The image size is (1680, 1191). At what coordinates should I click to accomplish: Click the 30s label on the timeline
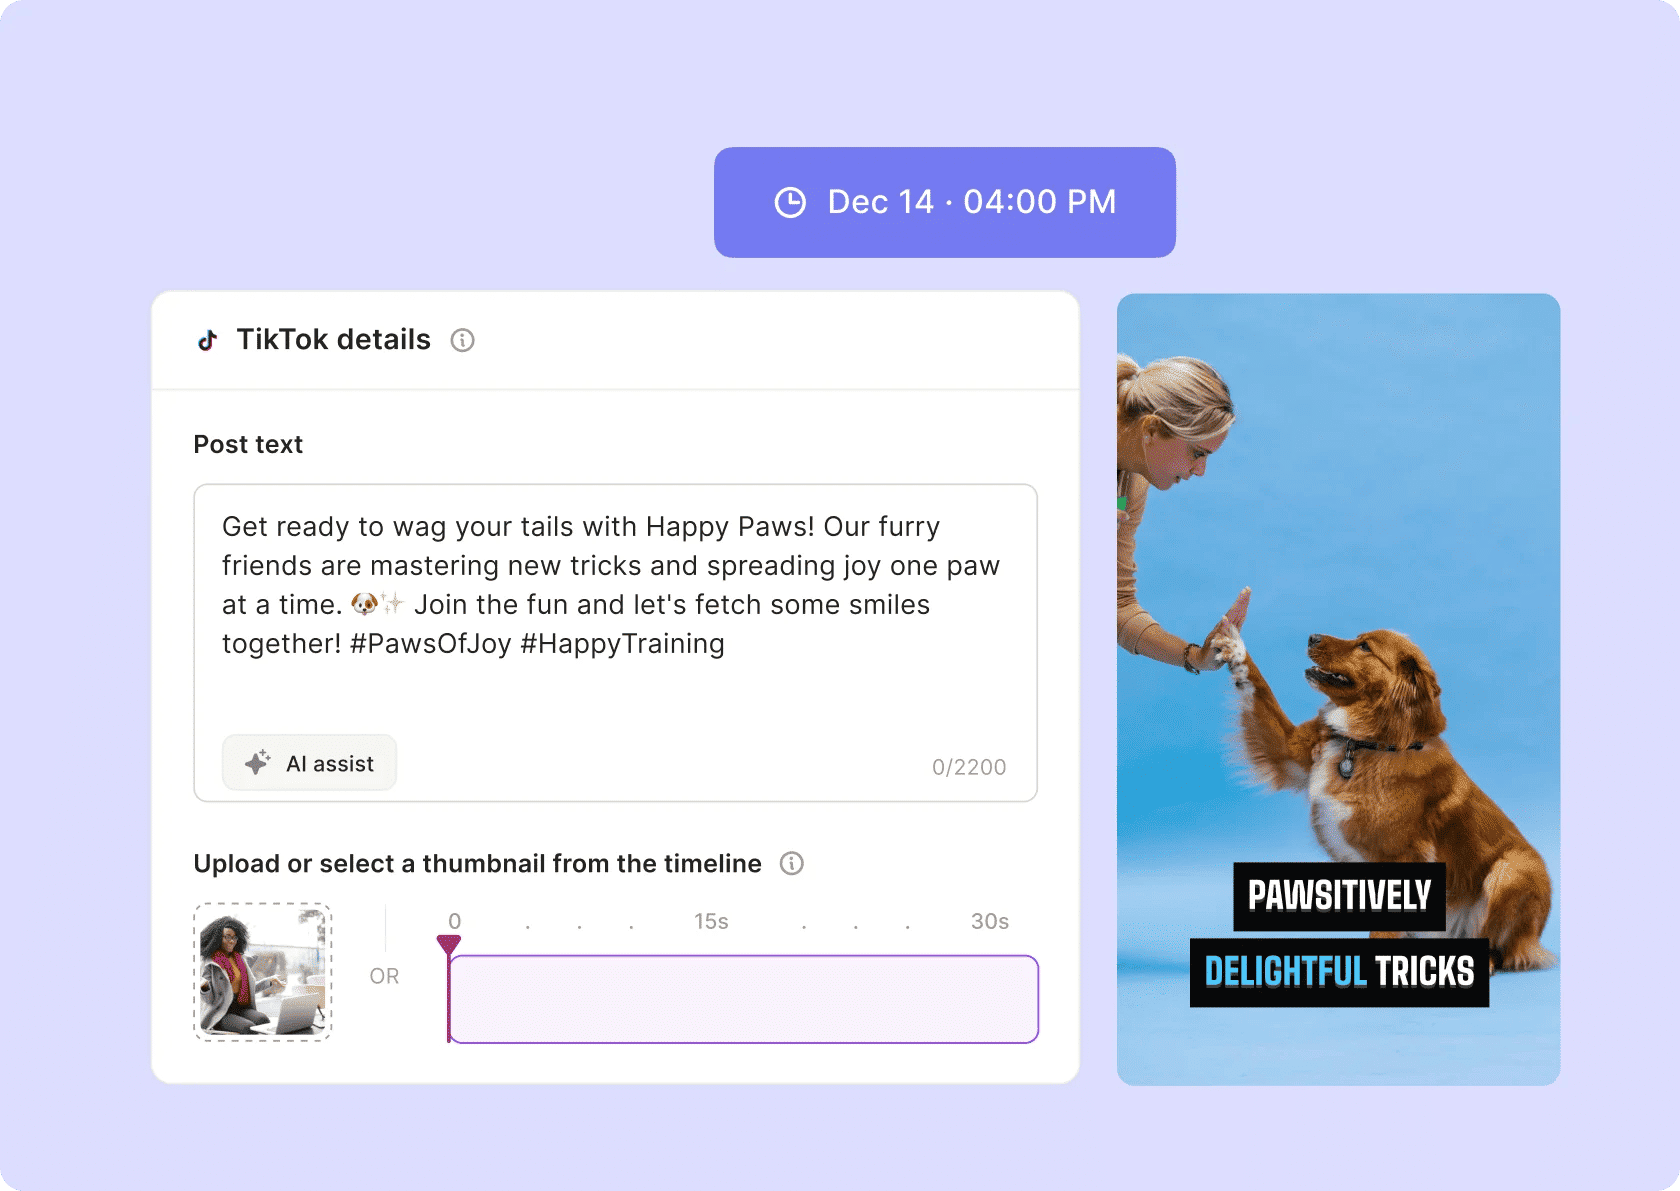[x=989, y=921]
